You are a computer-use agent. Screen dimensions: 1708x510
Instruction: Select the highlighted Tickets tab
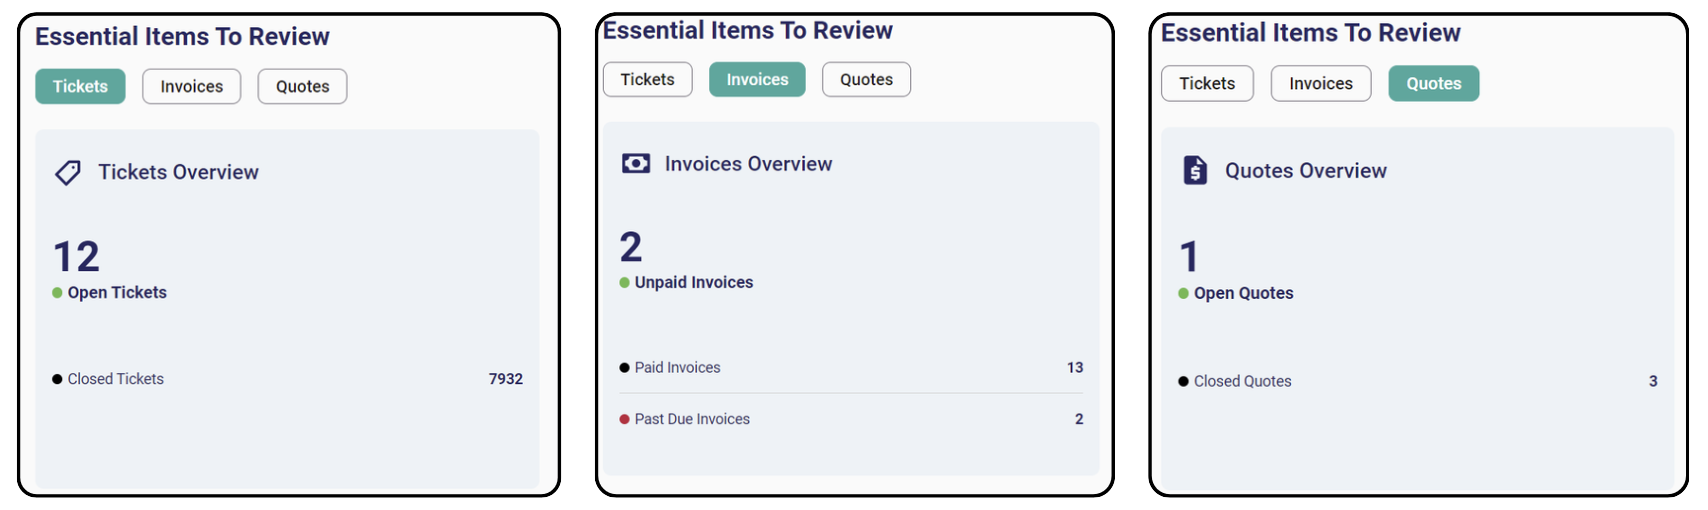(x=80, y=87)
